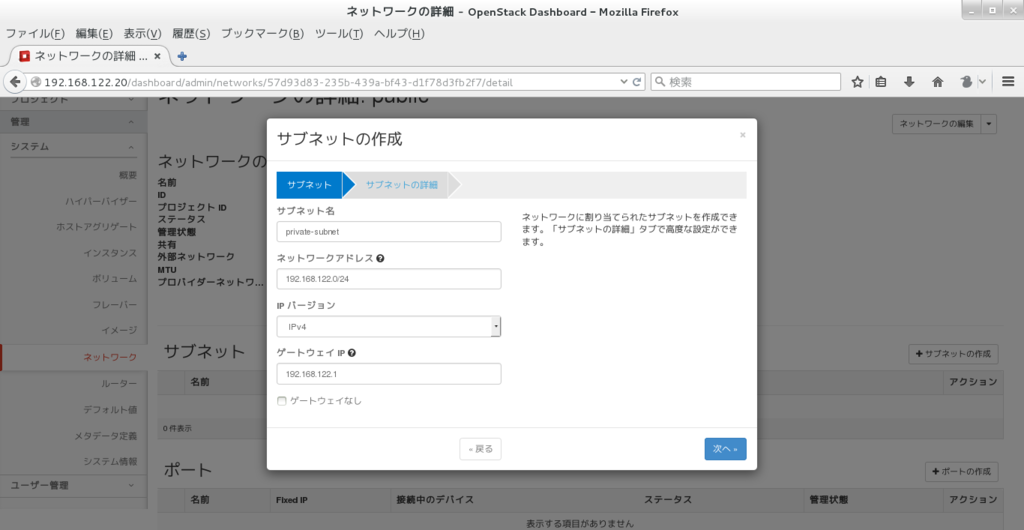Open the ヘルプ(H) menu

(399, 34)
